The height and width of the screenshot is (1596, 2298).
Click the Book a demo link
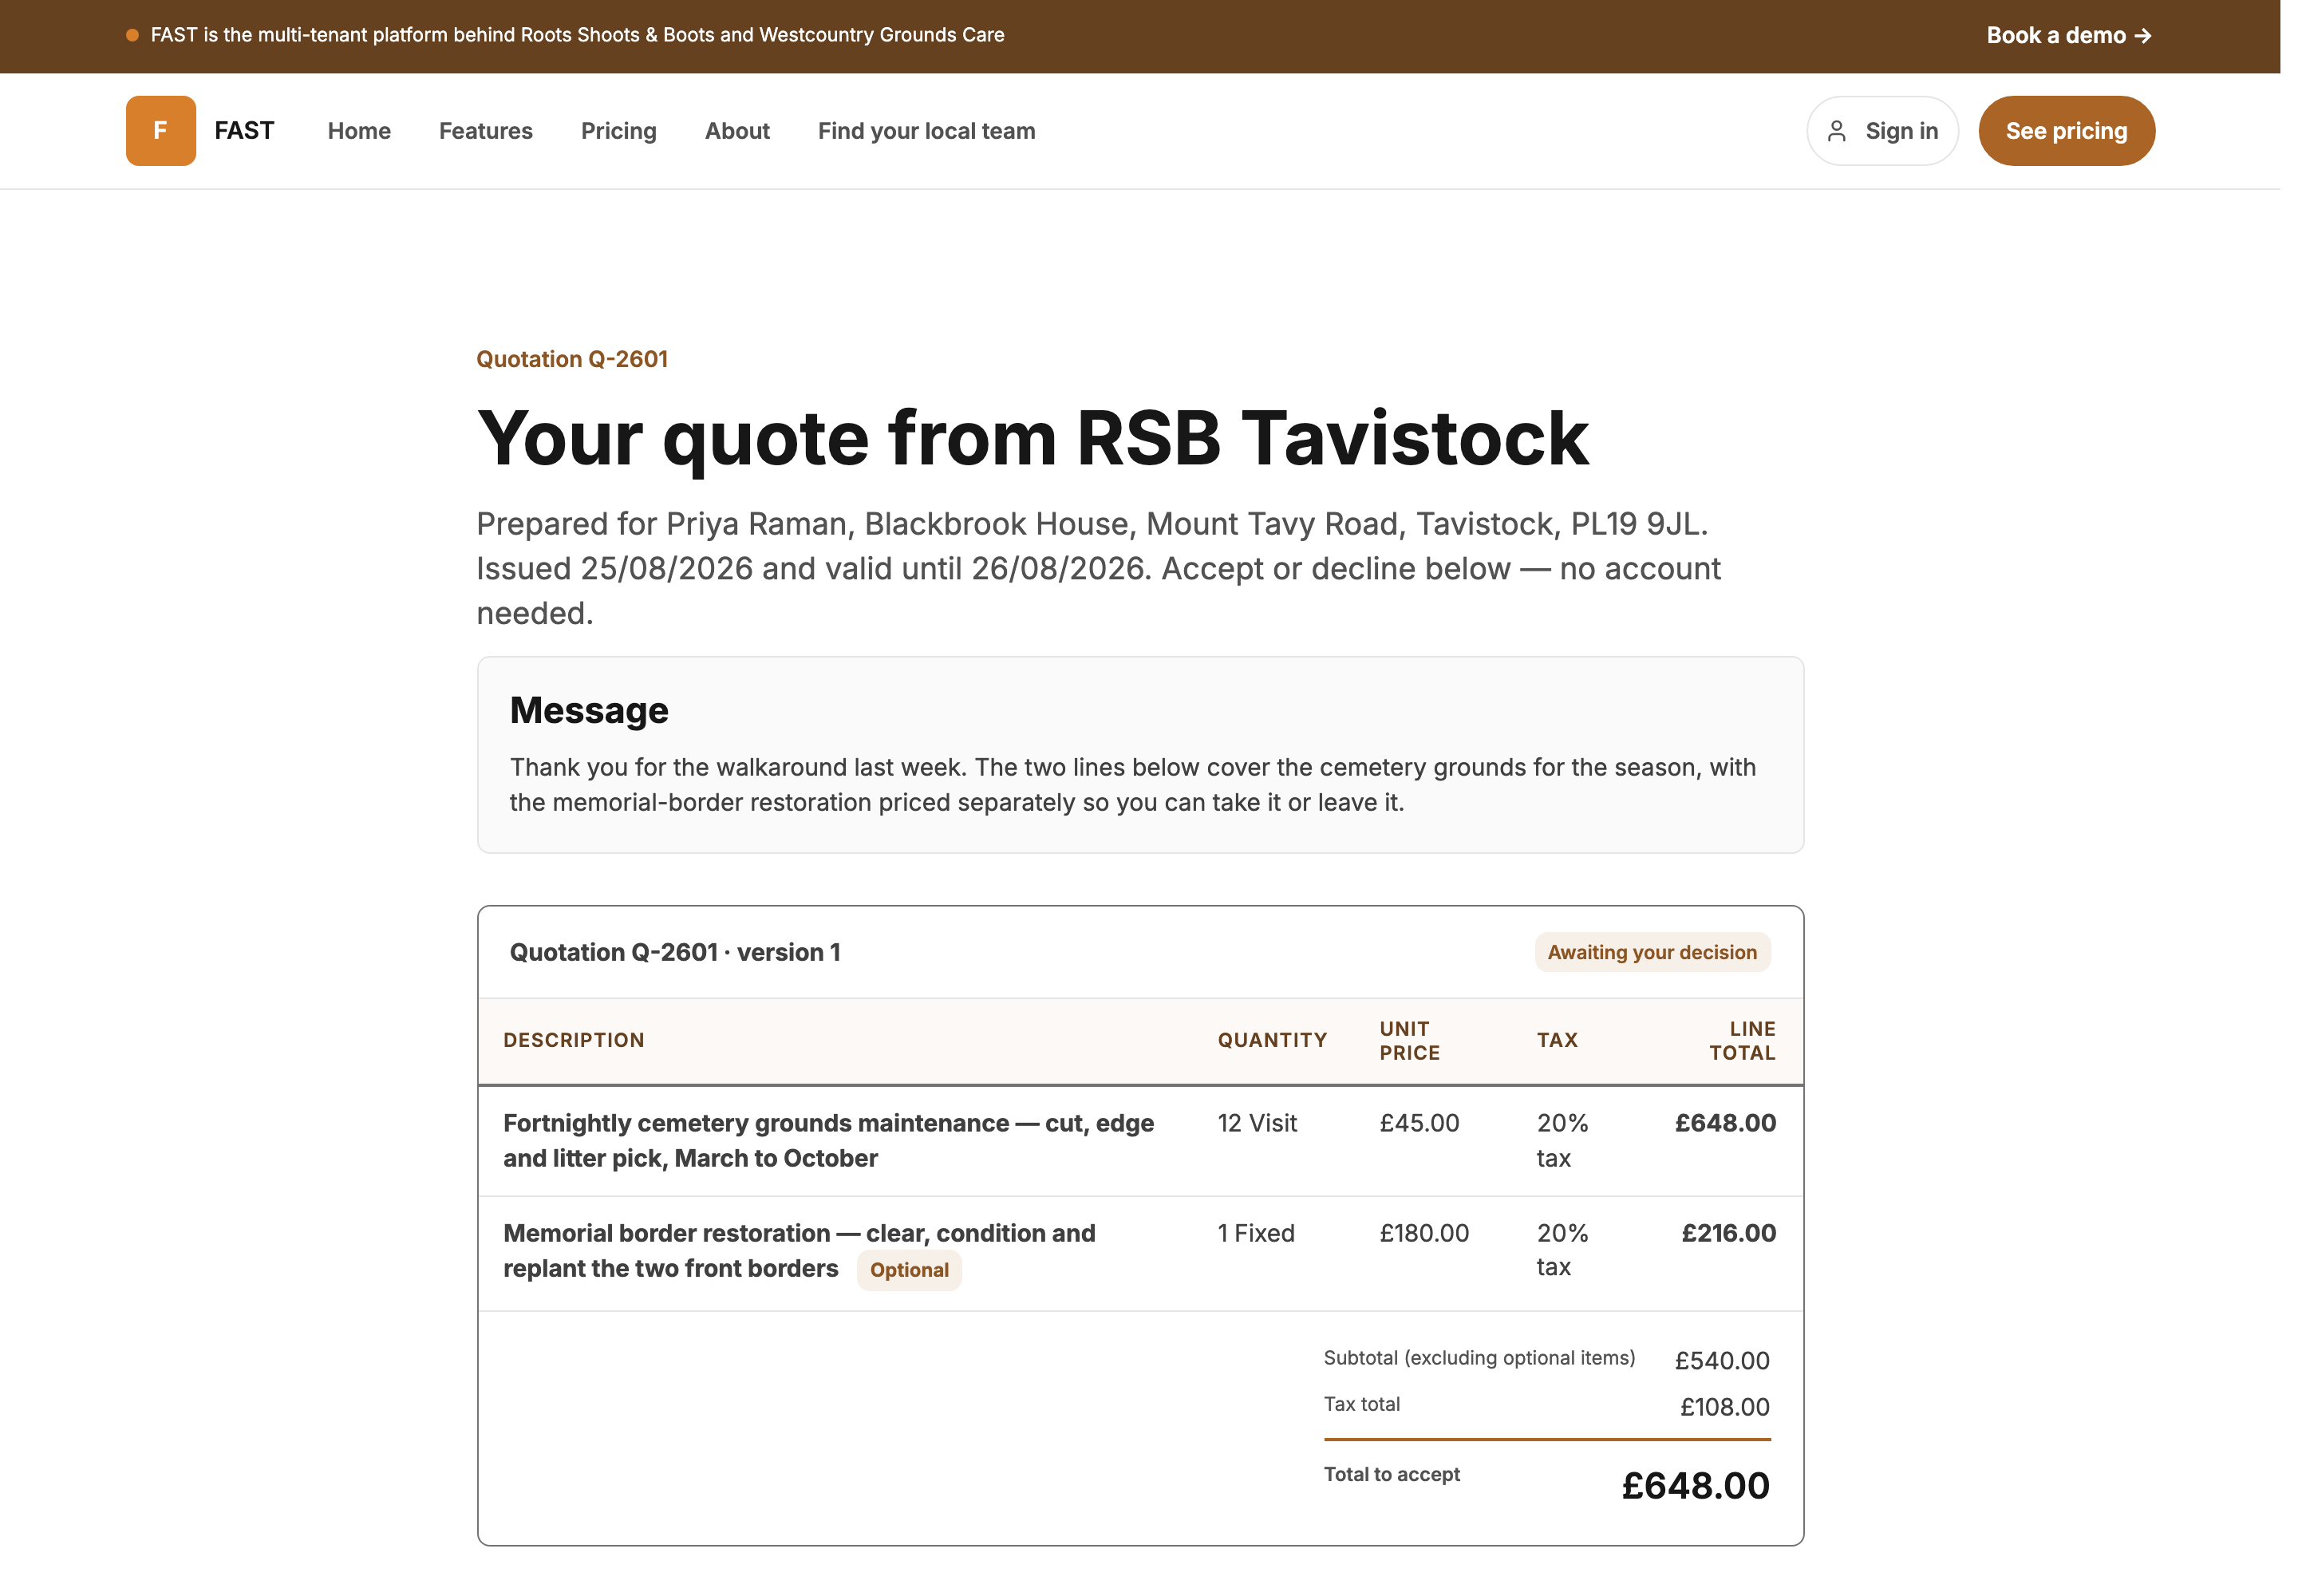[x=2068, y=36]
